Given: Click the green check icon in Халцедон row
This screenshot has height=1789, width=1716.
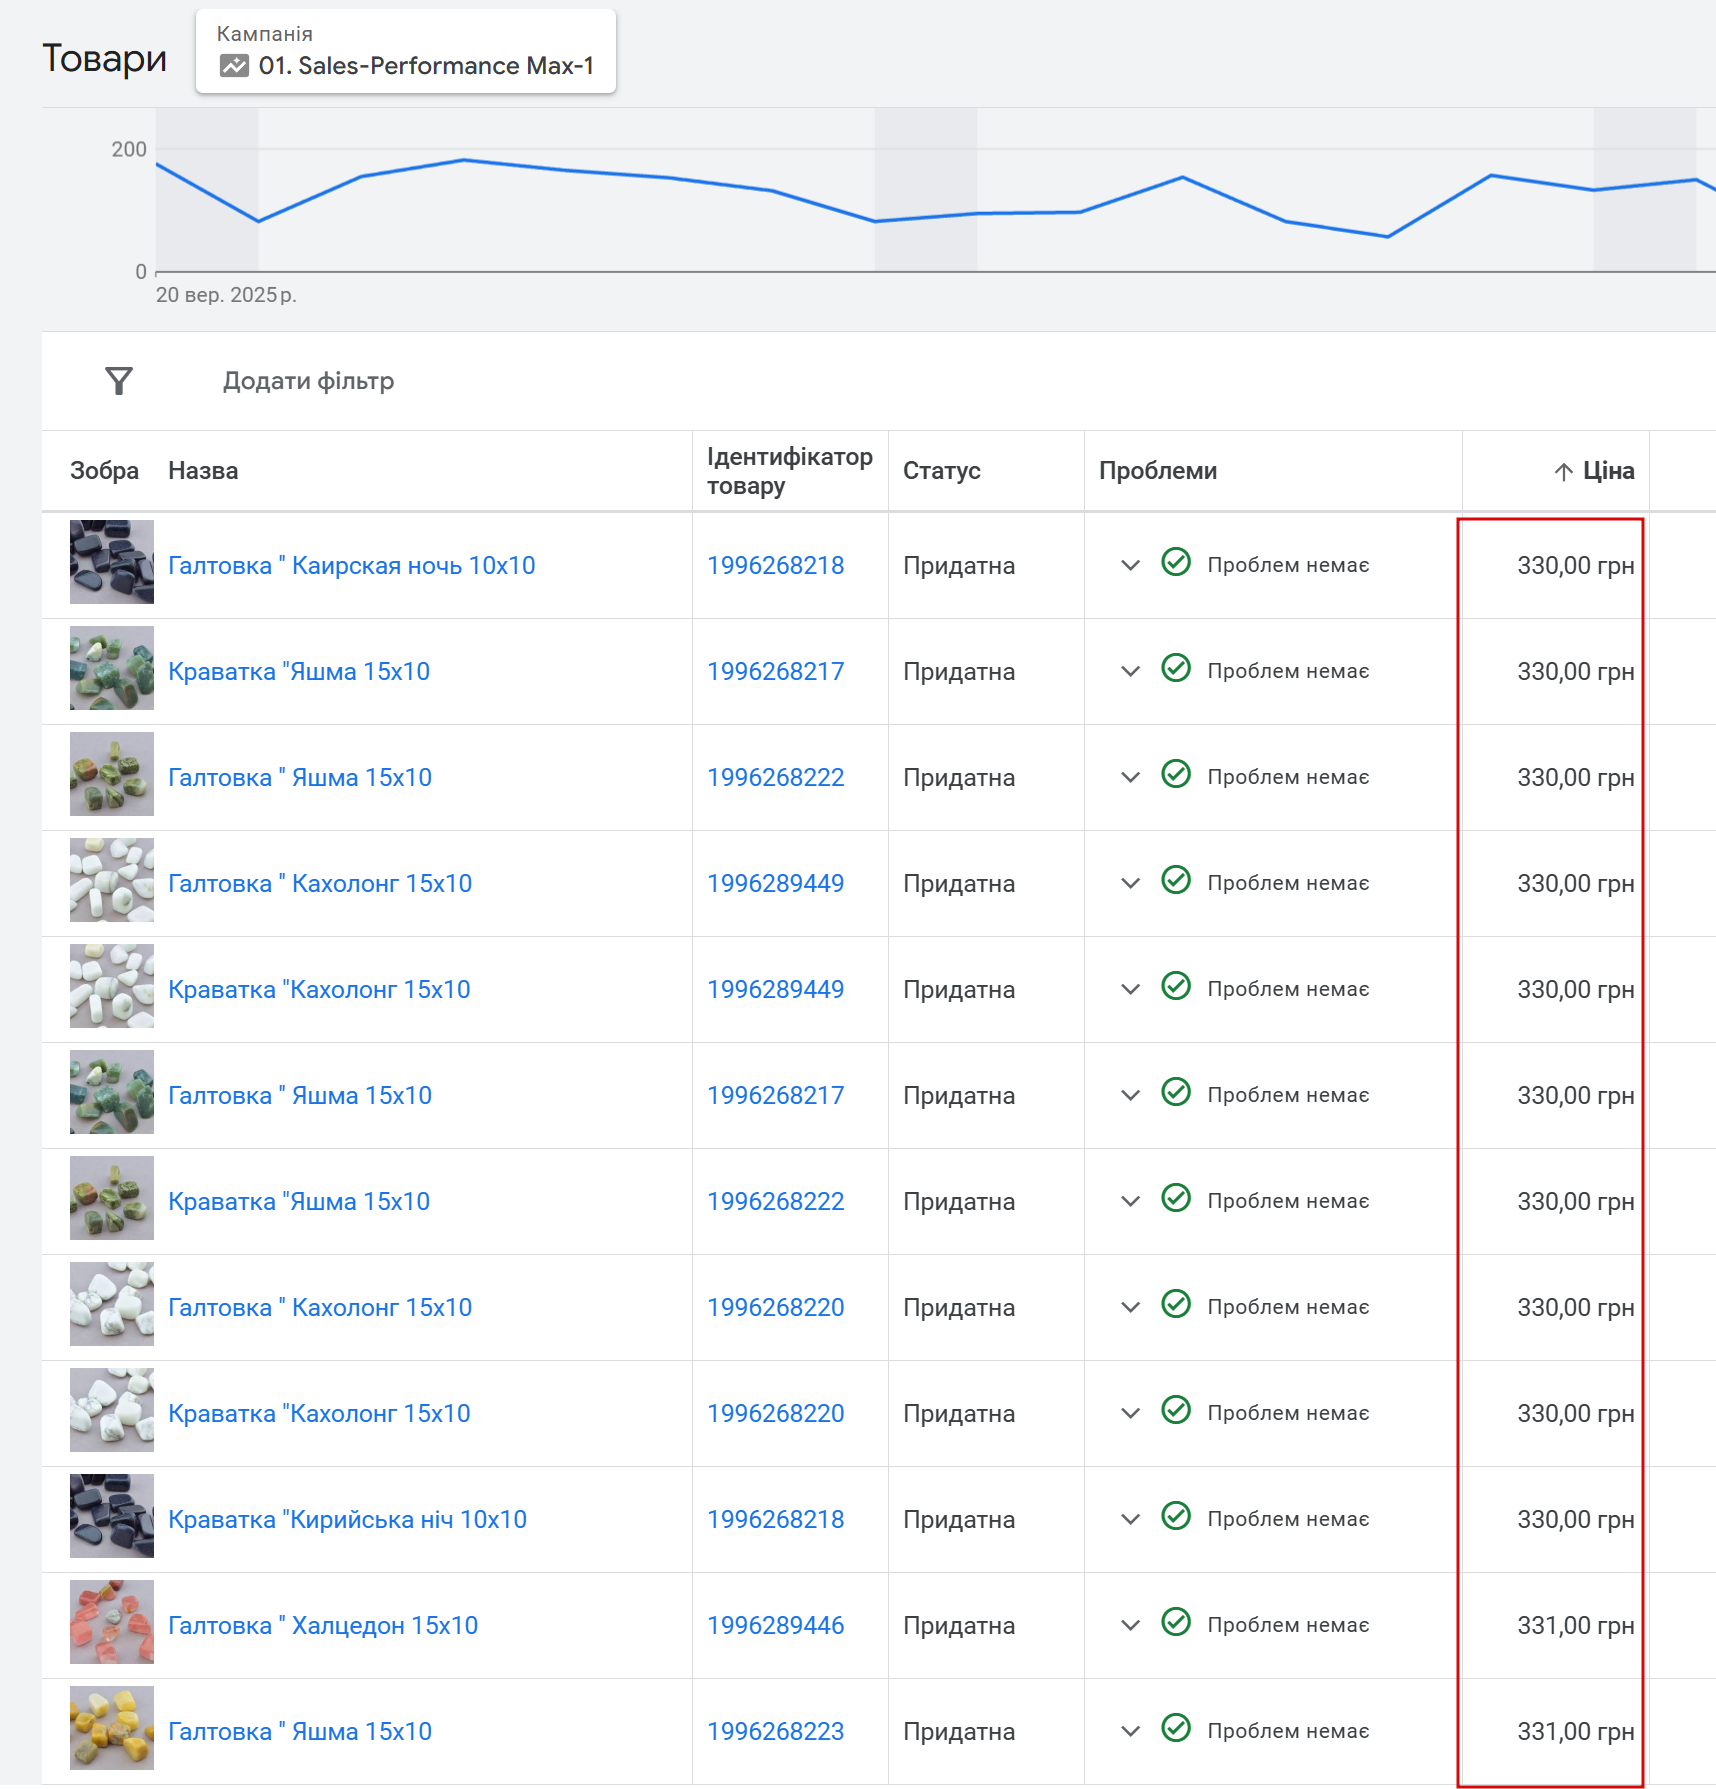Looking at the screenshot, I should click(1176, 1622).
